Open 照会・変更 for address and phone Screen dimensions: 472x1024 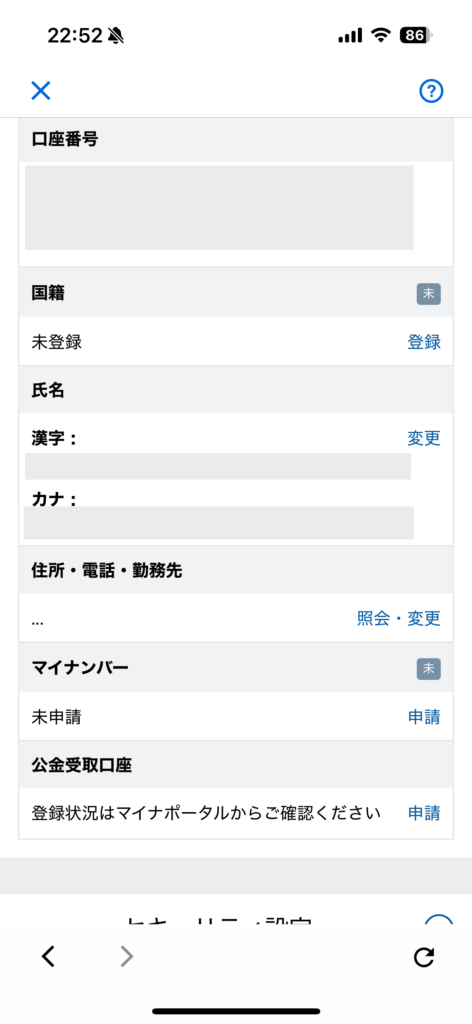point(399,618)
